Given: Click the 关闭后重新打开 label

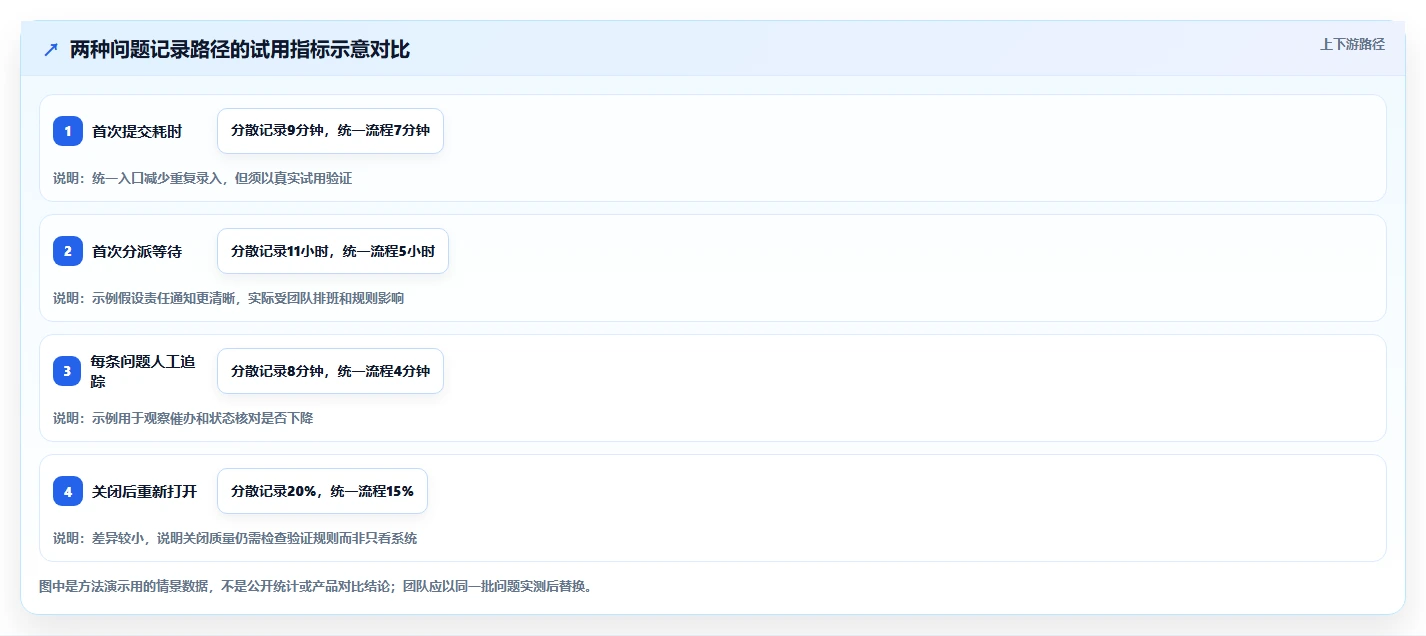Looking at the screenshot, I should coord(145,491).
